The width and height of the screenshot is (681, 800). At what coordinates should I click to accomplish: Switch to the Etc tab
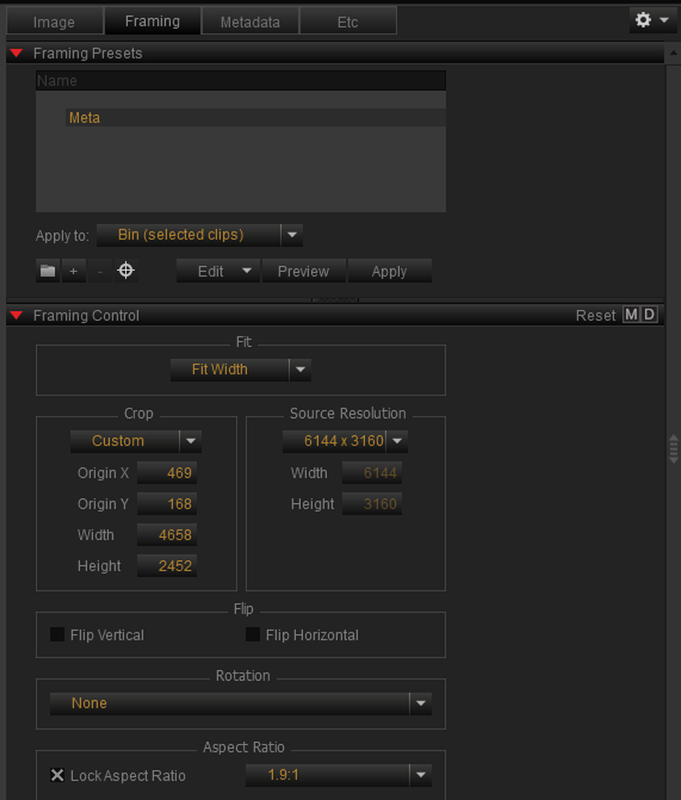pyautogui.click(x=348, y=22)
